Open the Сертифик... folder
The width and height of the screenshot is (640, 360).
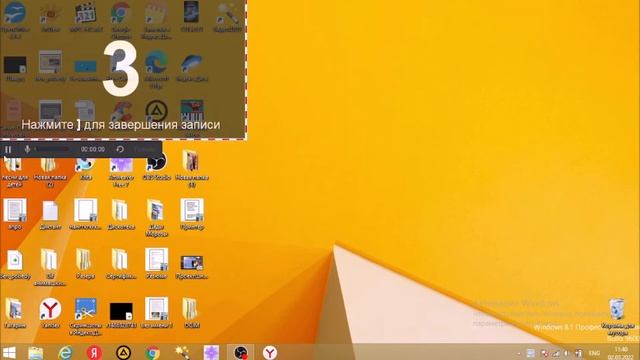click(120, 264)
